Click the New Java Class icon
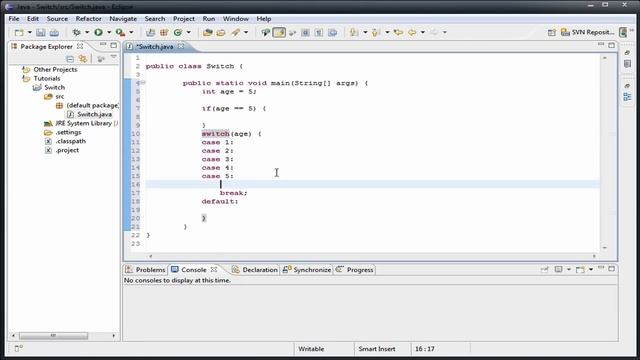Viewport: 640px width, 360px height. click(178, 32)
